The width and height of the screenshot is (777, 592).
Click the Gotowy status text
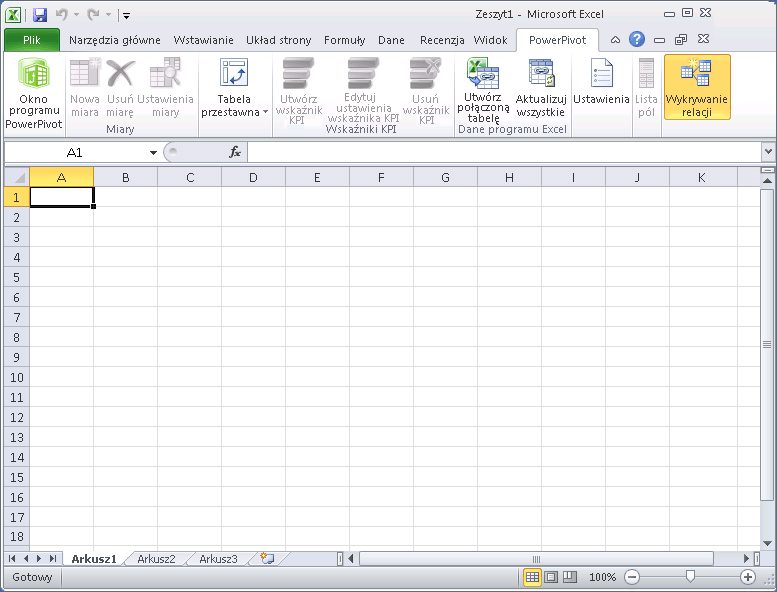pos(32,577)
